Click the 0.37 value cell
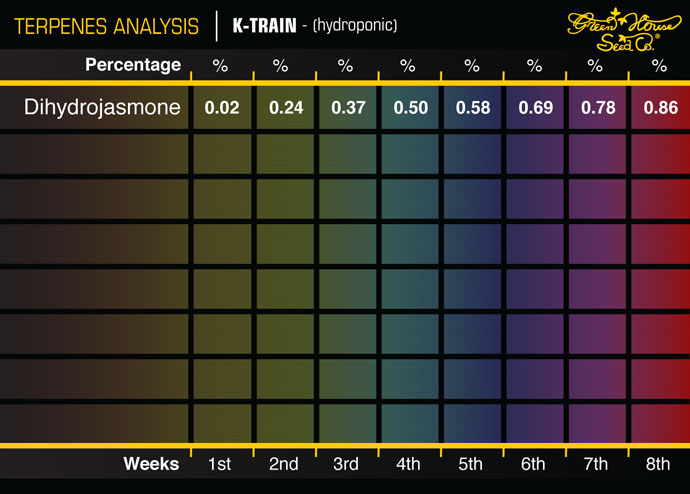690x494 pixels. point(345,107)
